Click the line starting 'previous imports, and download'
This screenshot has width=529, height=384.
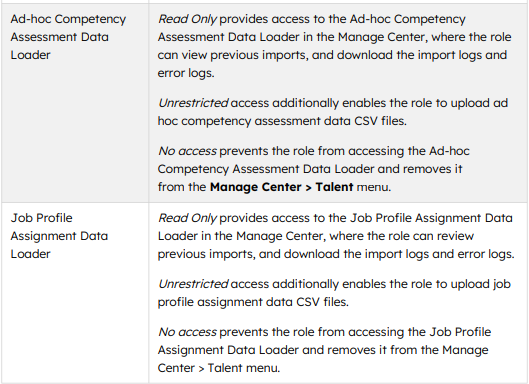[x=336, y=254]
